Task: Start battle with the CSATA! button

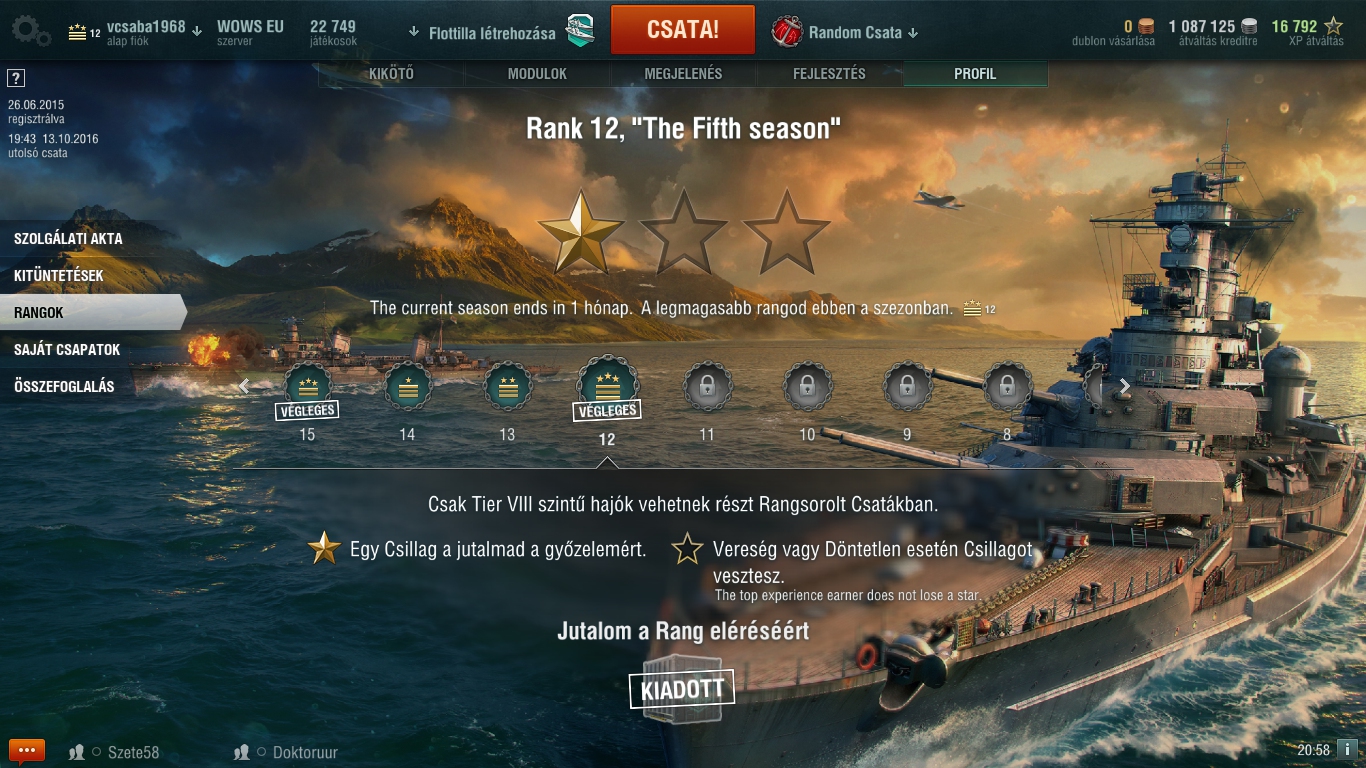Action: (682, 29)
